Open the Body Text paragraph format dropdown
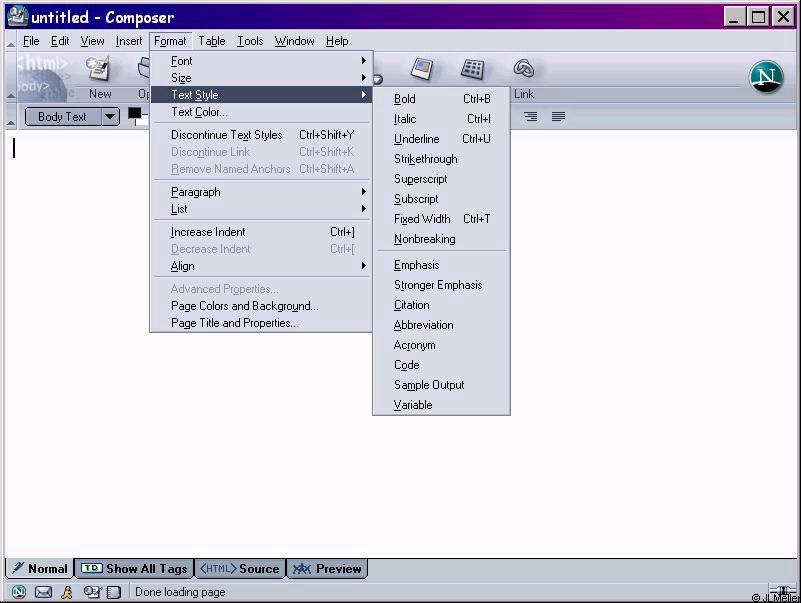 point(72,117)
